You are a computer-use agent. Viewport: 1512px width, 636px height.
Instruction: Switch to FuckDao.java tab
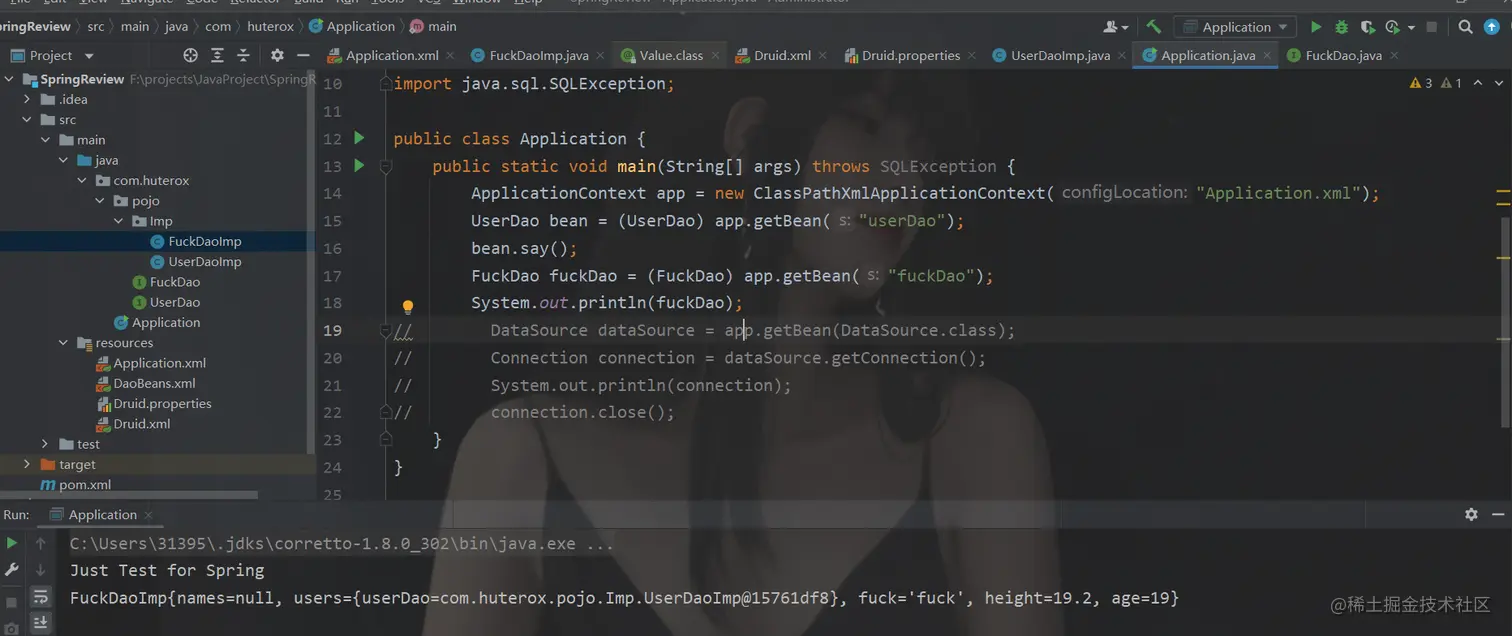1343,55
